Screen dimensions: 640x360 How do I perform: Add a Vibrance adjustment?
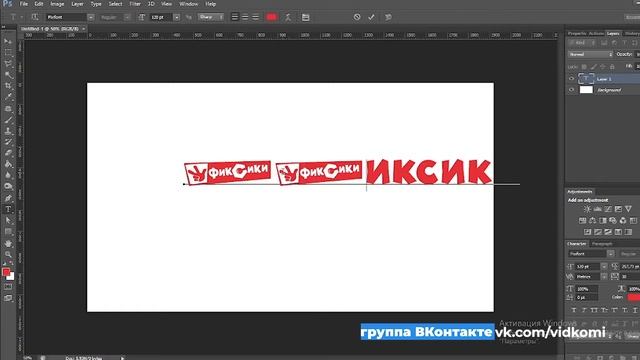coord(628,209)
